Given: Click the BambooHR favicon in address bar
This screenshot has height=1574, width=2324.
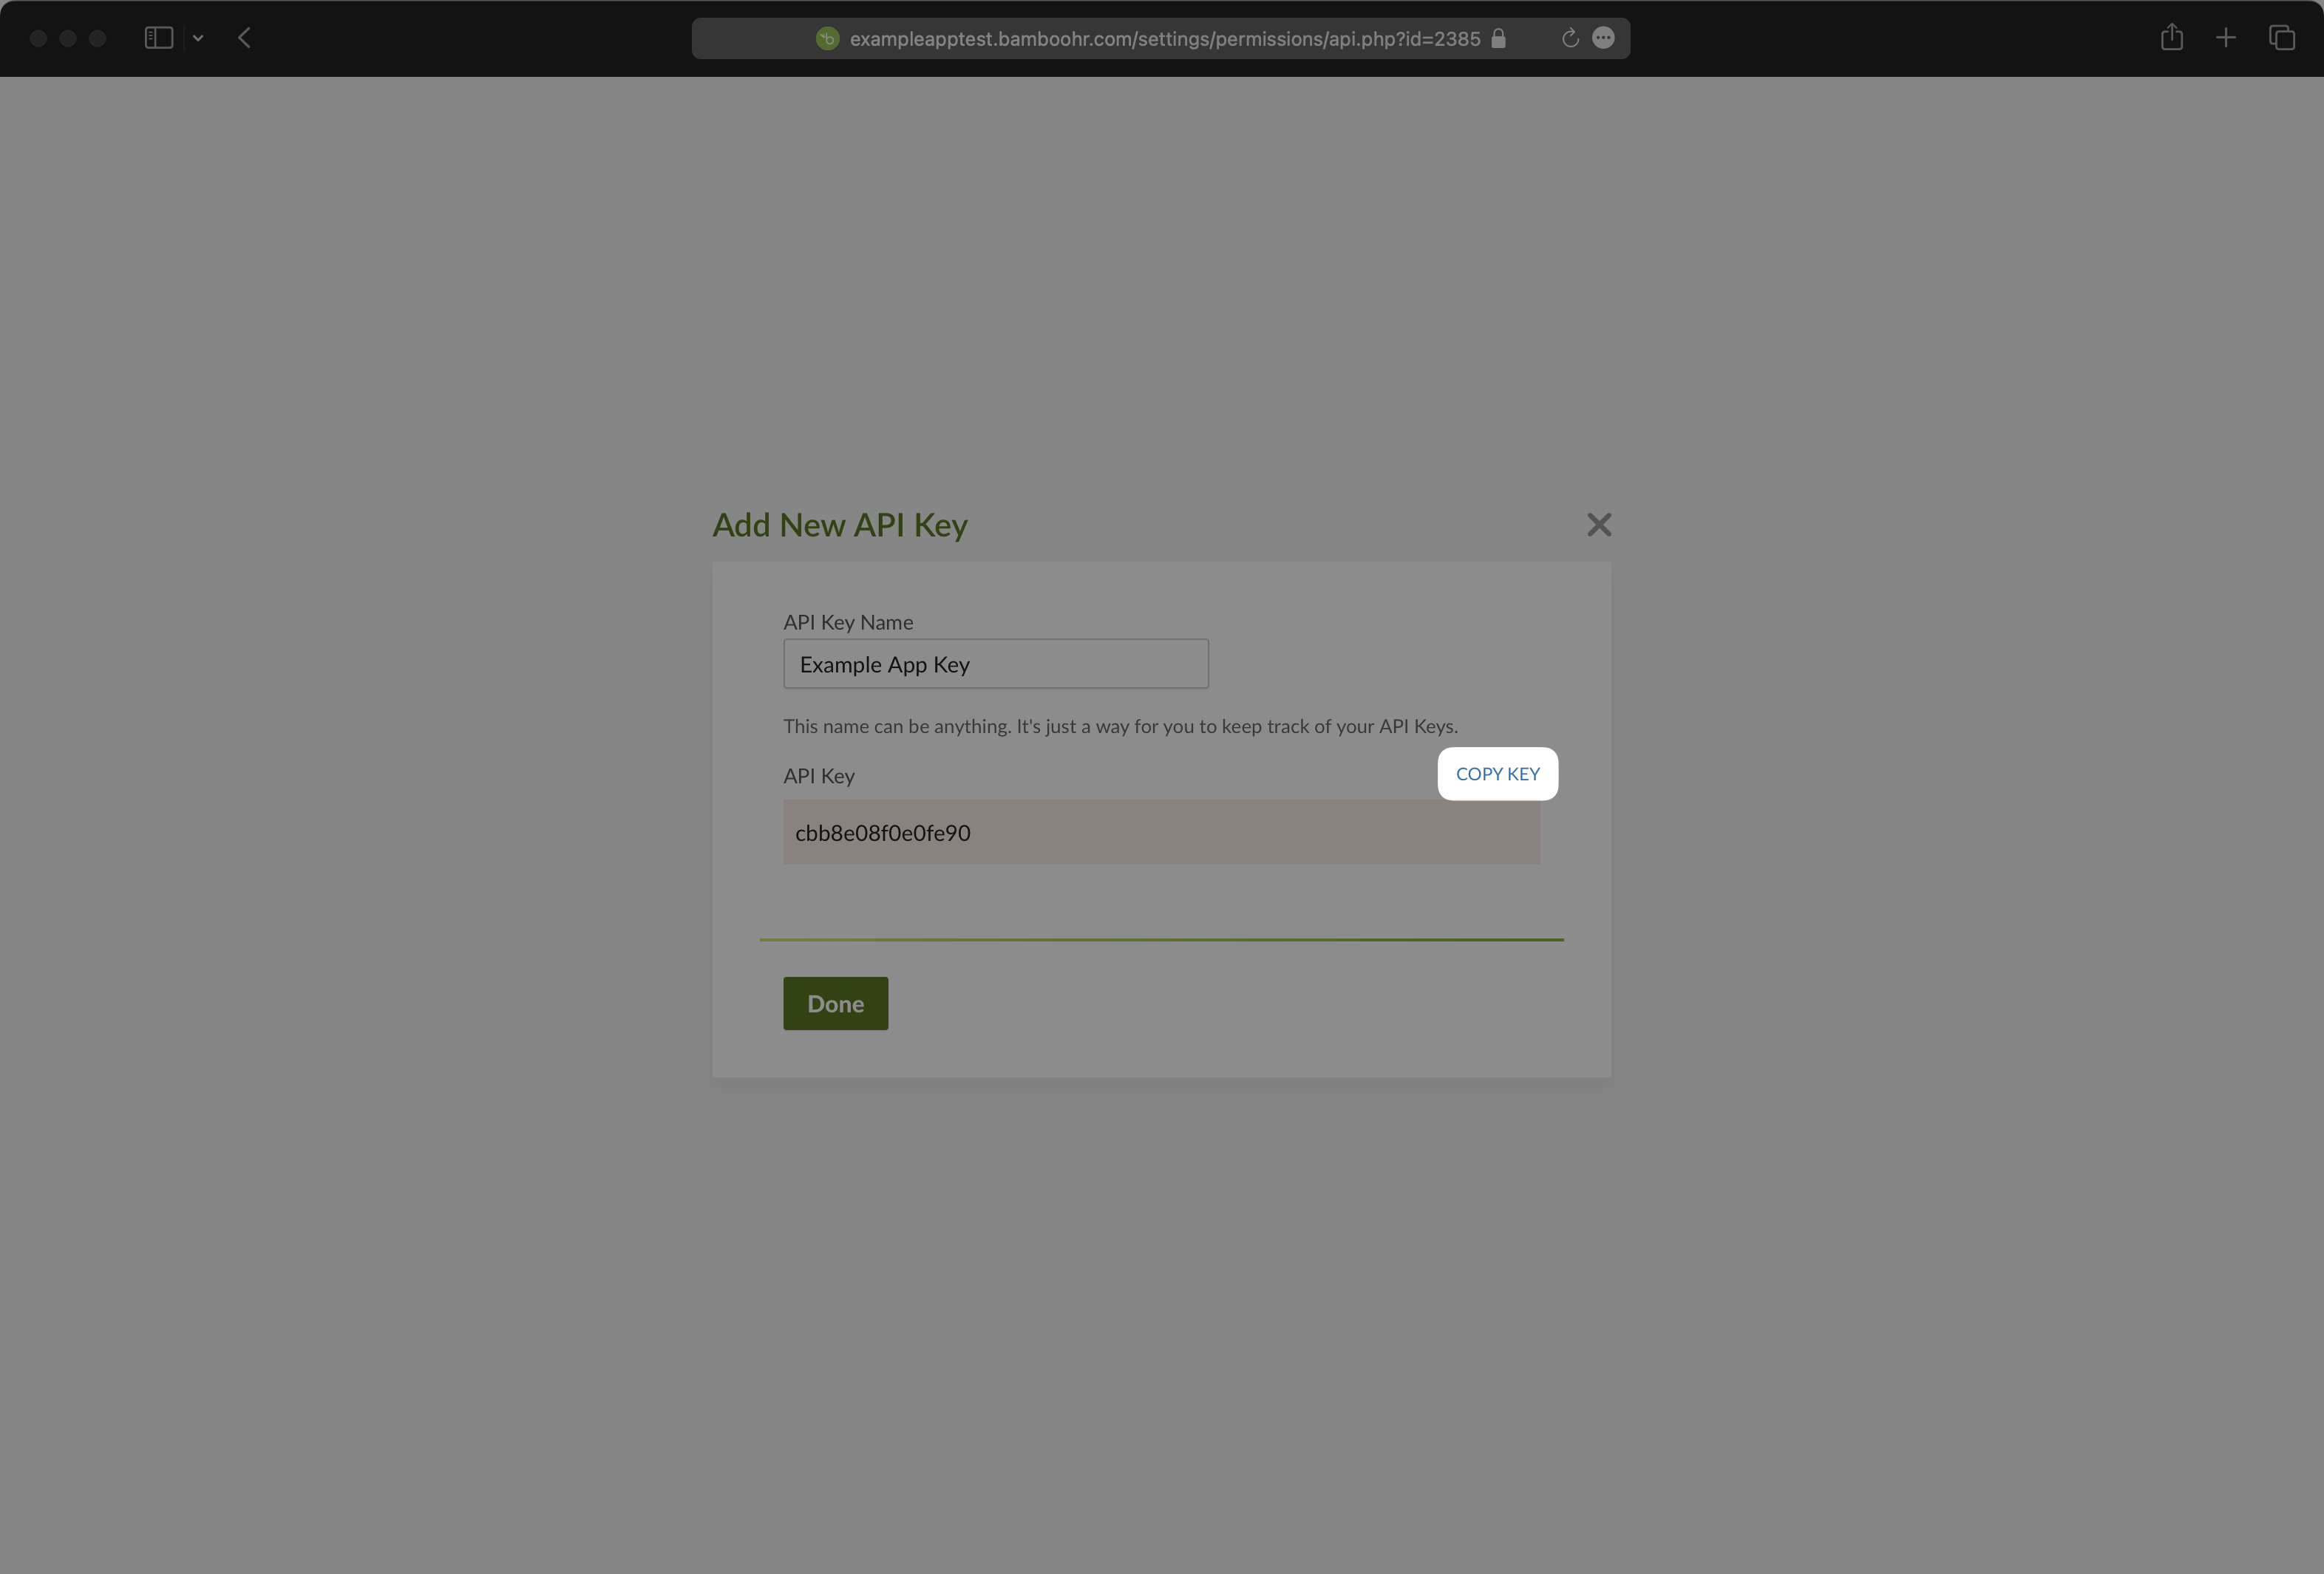Looking at the screenshot, I should 826,38.
